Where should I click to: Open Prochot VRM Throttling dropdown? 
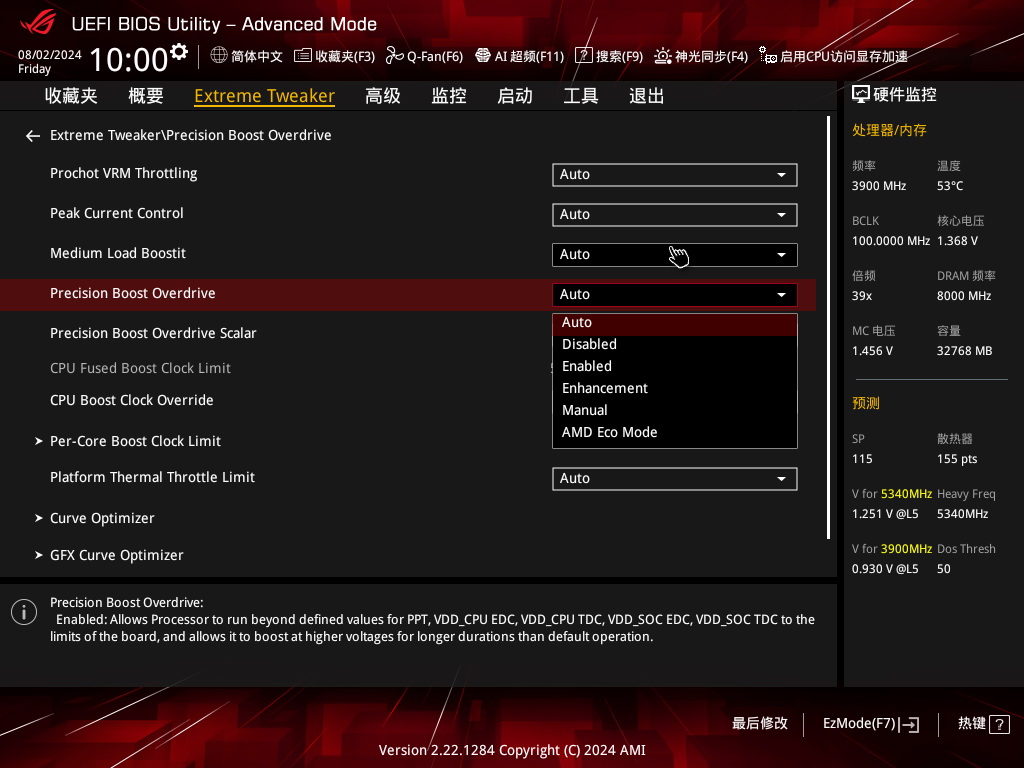[x=675, y=174]
